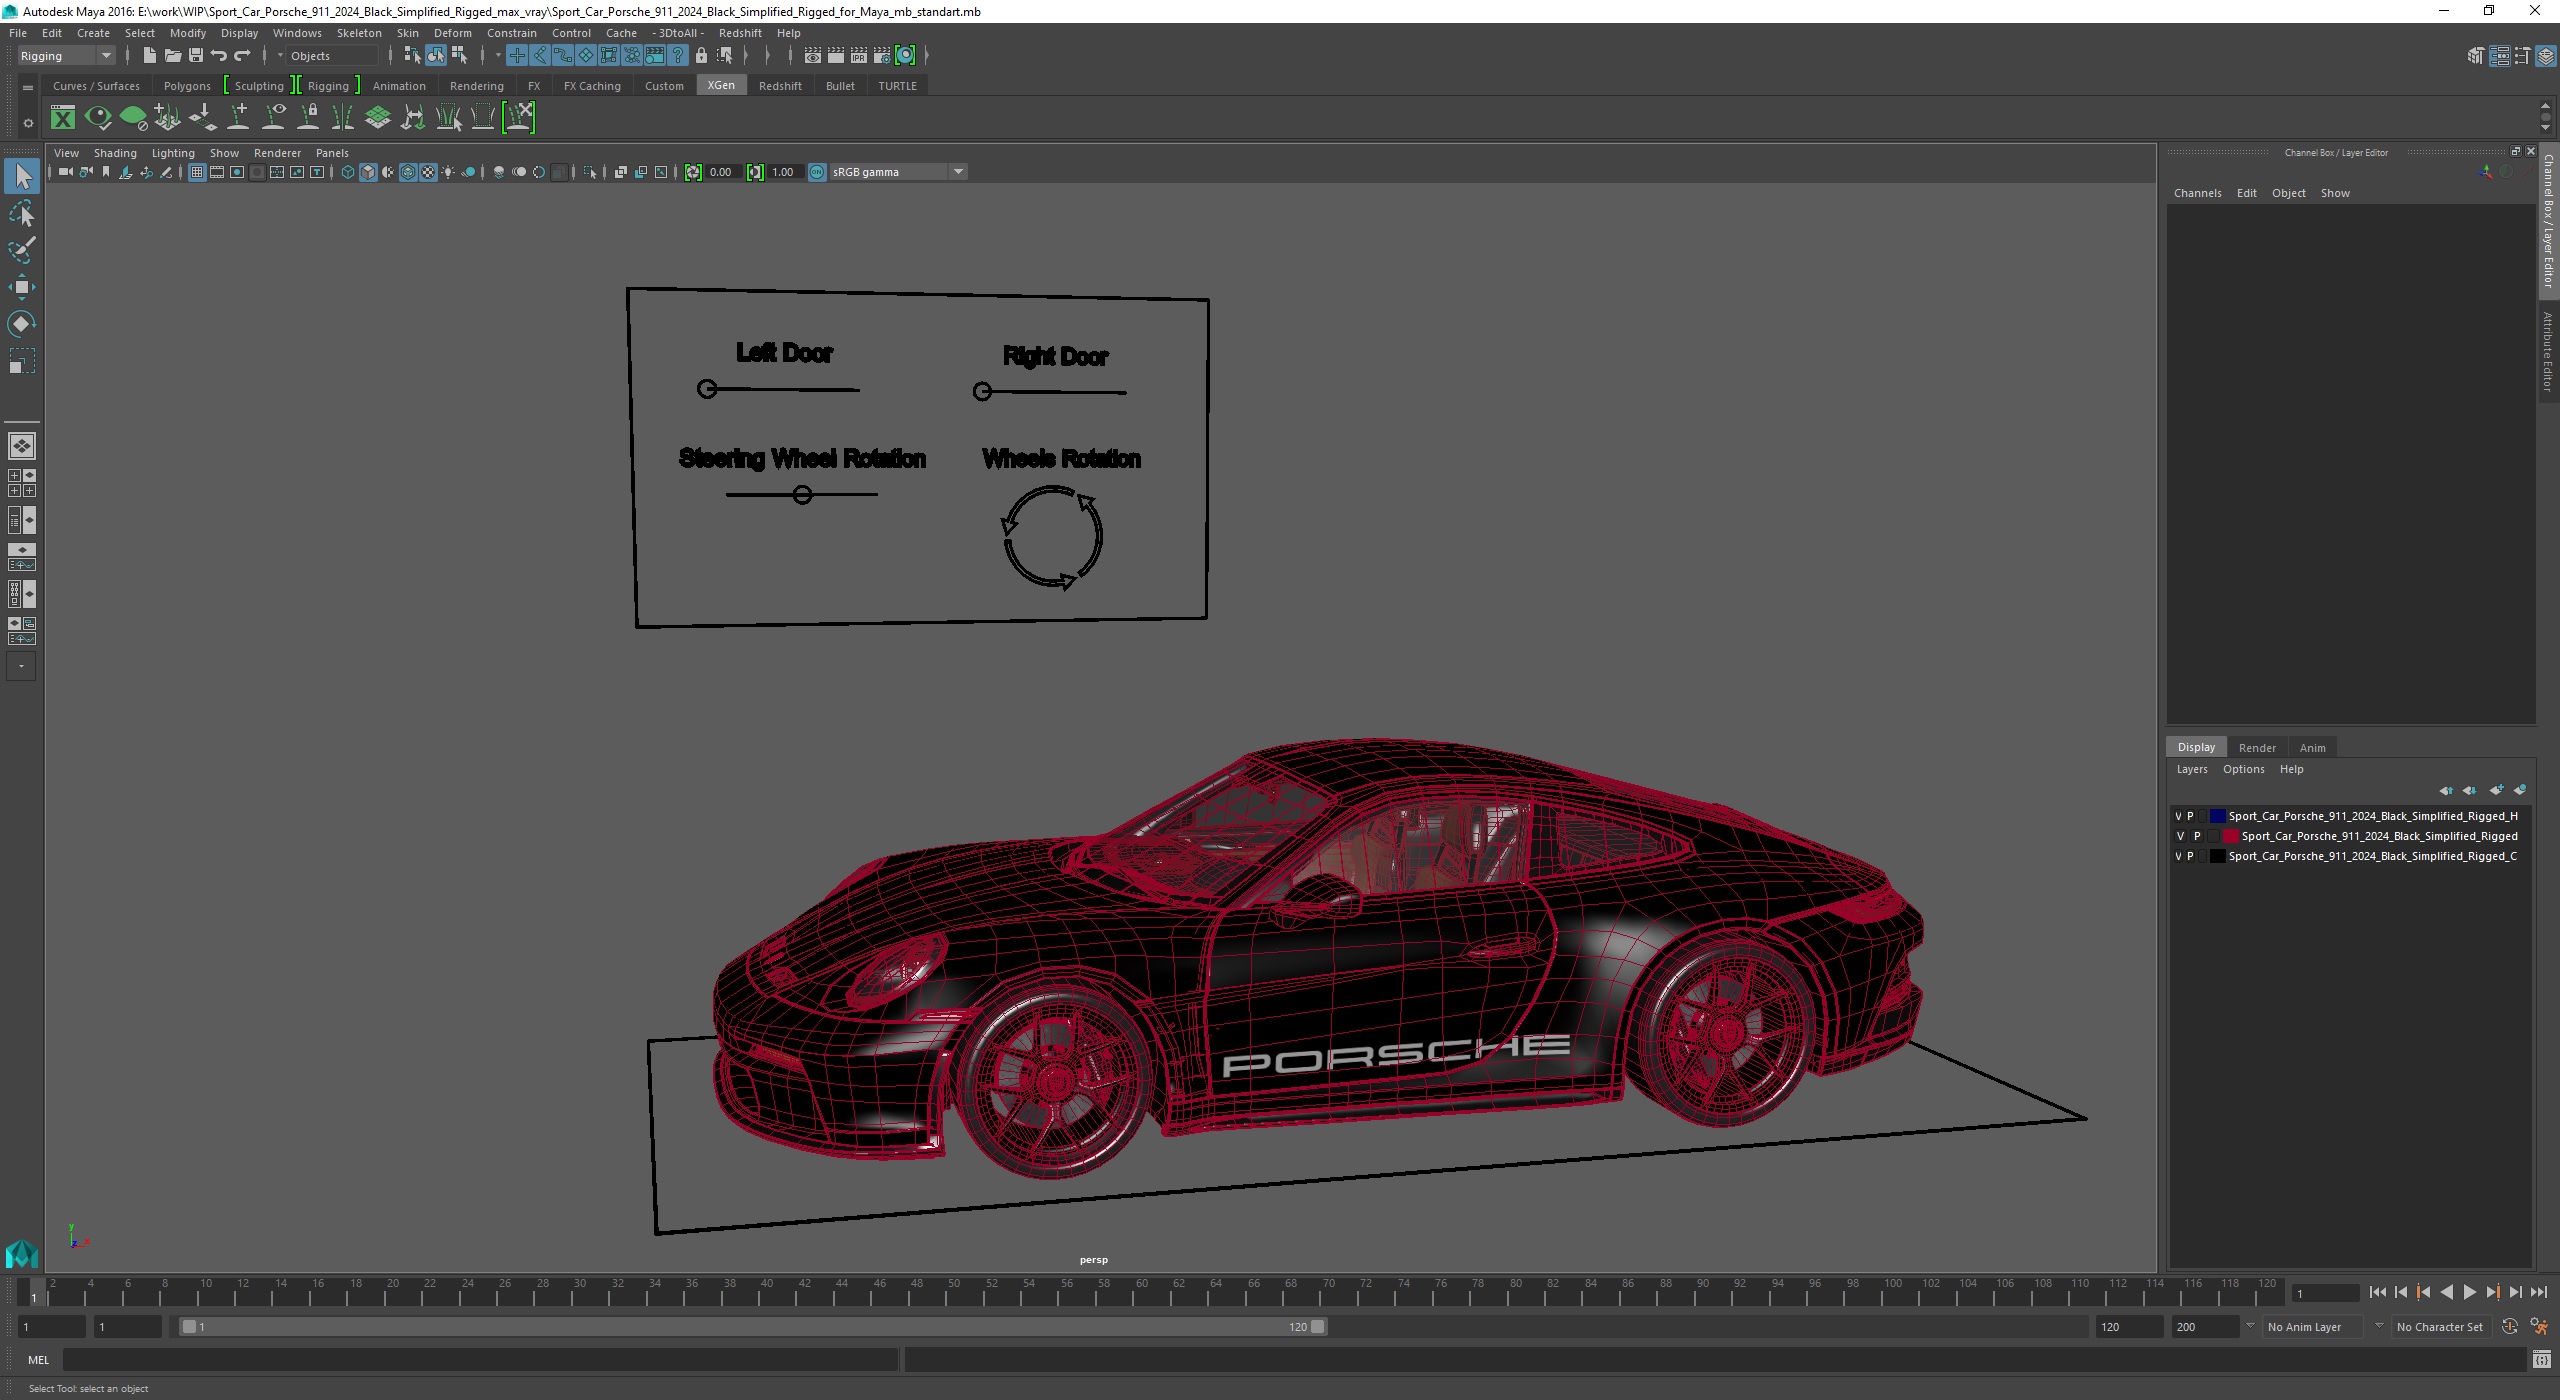Screen dimensions: 2560x1400
Task: Start IPR render icon
Action: click(859, 56)
